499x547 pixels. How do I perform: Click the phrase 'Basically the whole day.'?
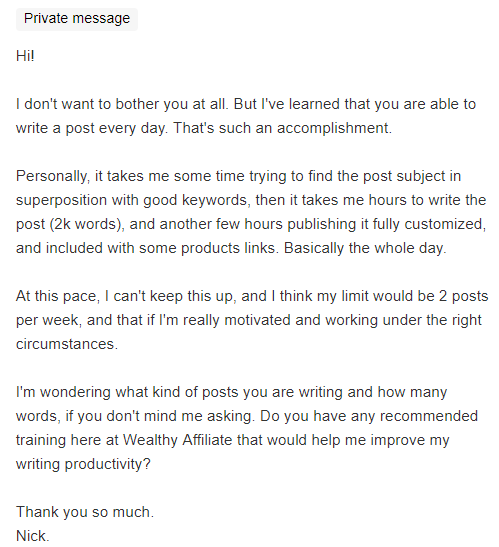[365, 248]
